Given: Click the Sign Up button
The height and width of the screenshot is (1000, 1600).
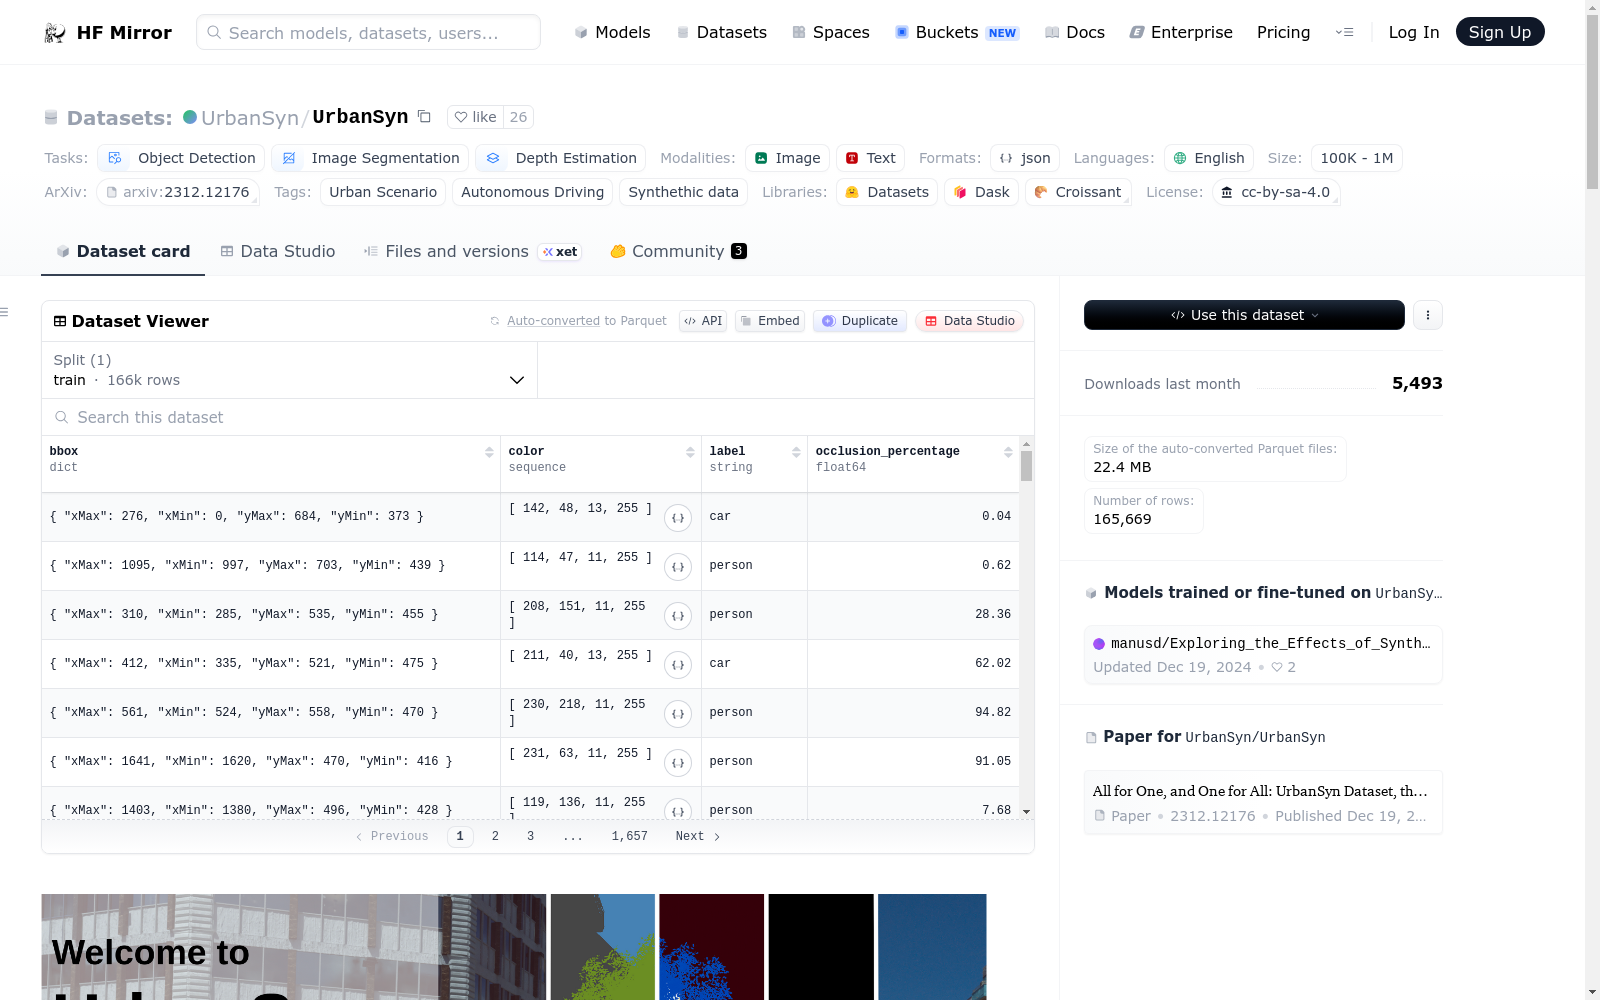Looking at the screenshot, I should (1500, 32).
